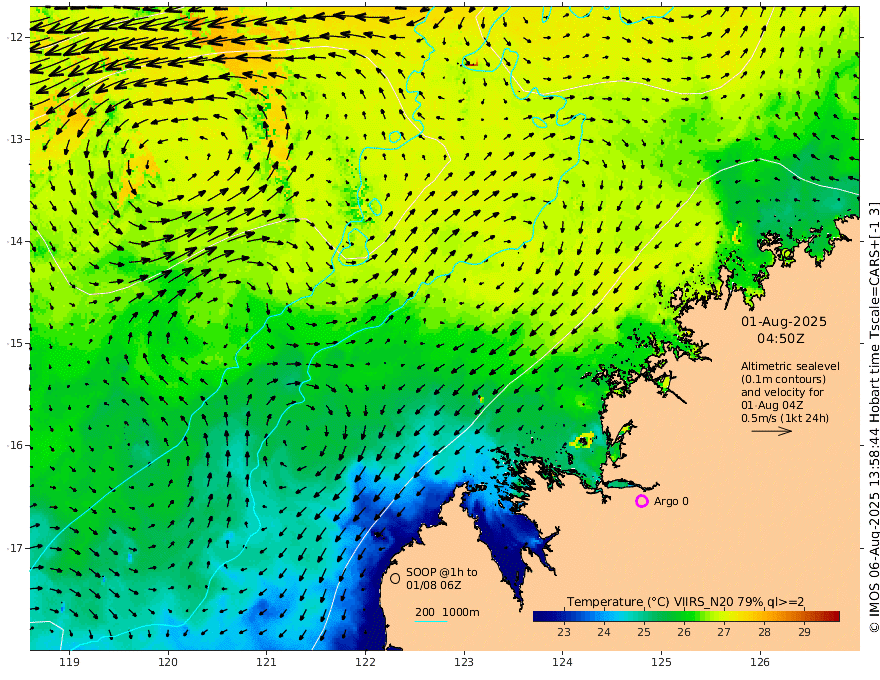Screen dimensions: 880x680
Task: Click the longitude 122 axis label
Action: click(x=365, y=662)
